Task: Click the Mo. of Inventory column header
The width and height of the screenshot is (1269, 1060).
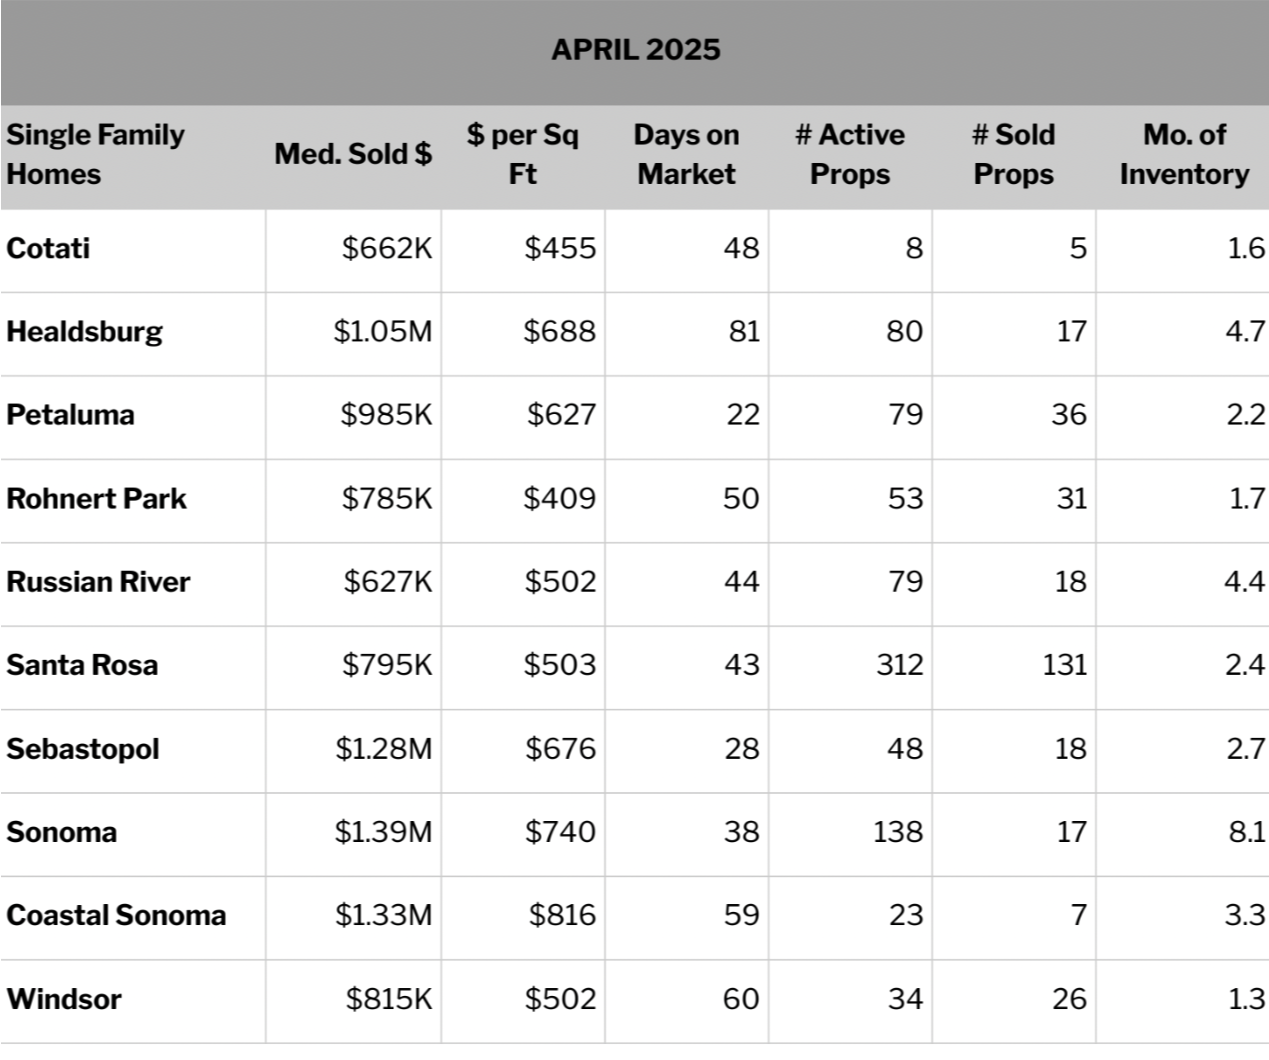Action: (1184, 154)
